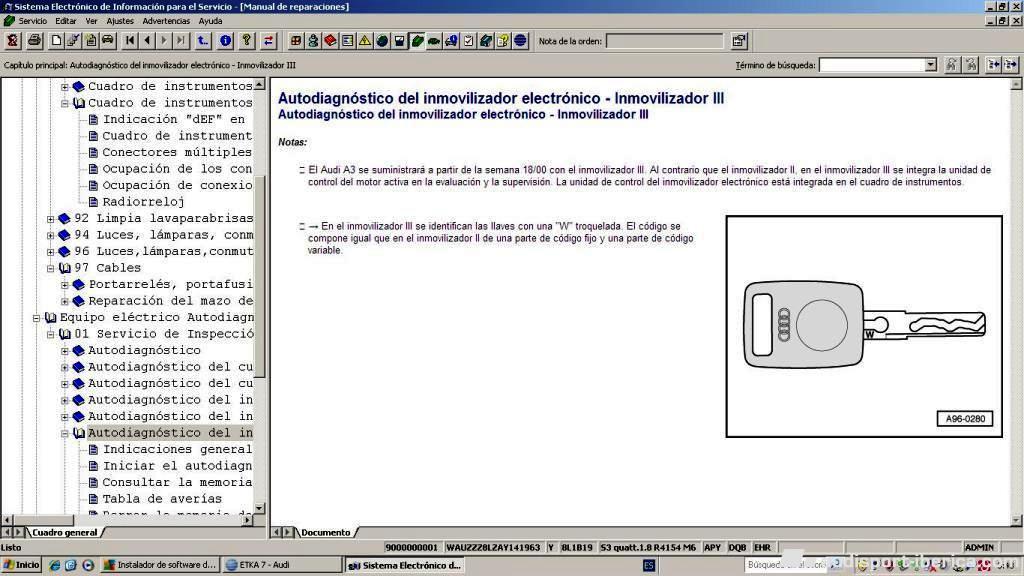Switch to the Cuadro general tab
The height and width of the screenshot is (576, 1024).
click(x=65, y=532)
